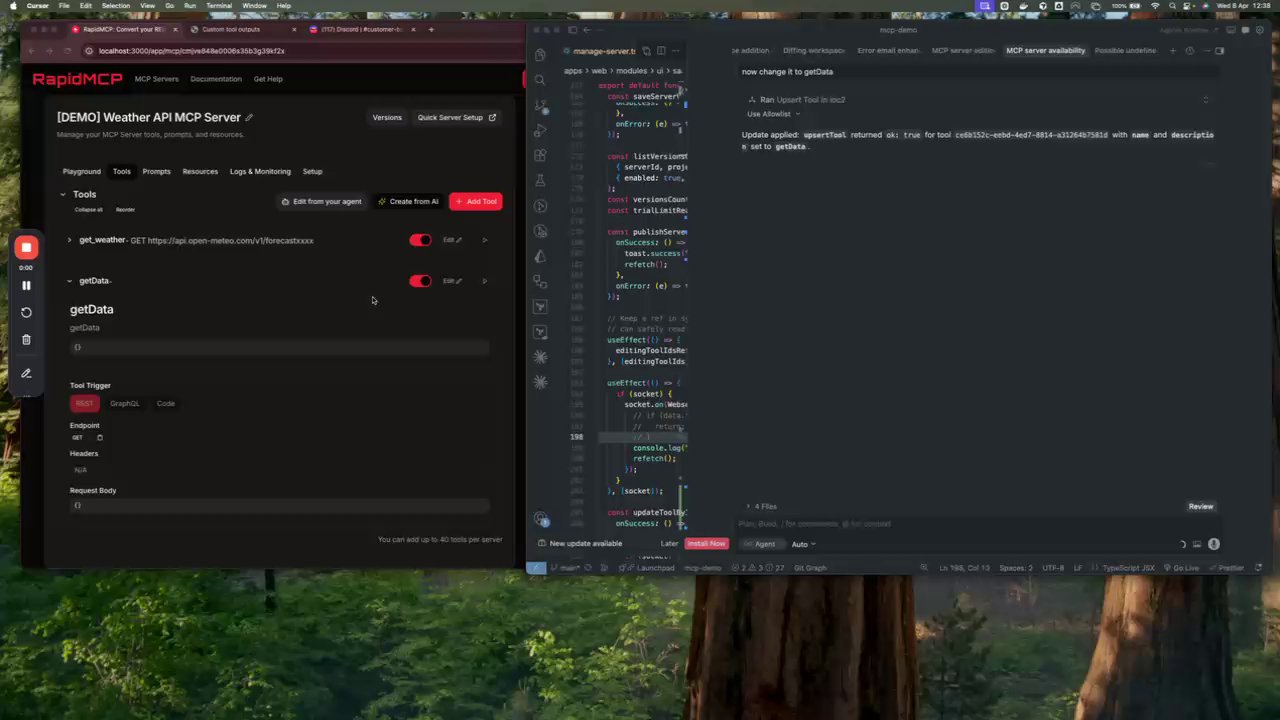Restart the recording with the circular arrow icon
The height and width of the screenshot is (720, 1280).
[27, 312]
